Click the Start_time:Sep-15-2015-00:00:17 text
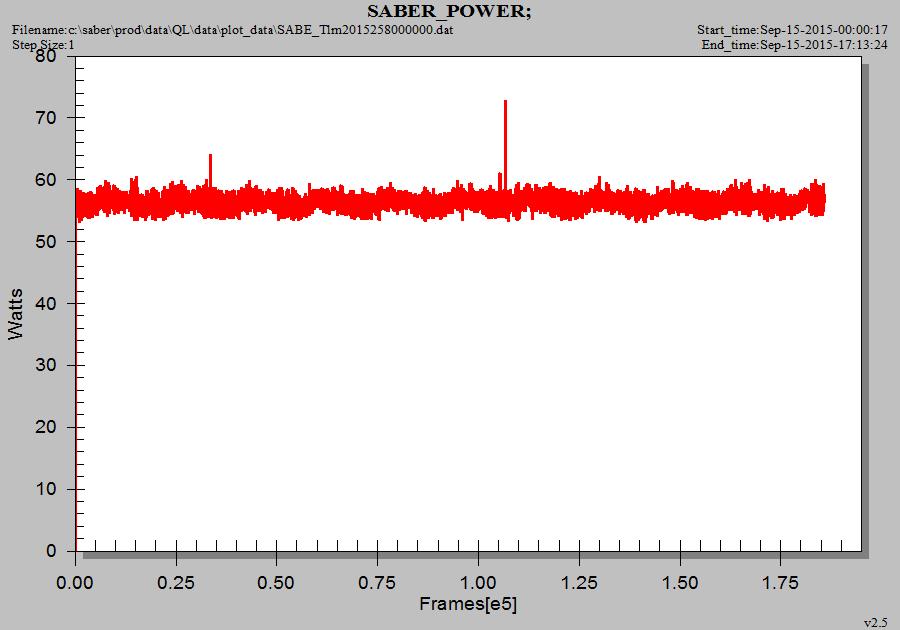Image resolution: width=900 pixels, height=630 pixels. (792, 29)
